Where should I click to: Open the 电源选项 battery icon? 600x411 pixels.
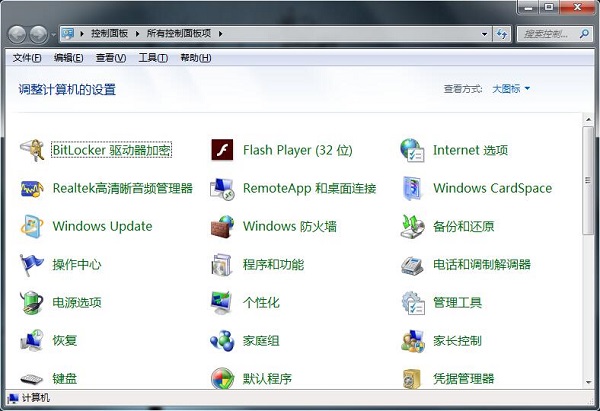[x=31, y=302]
